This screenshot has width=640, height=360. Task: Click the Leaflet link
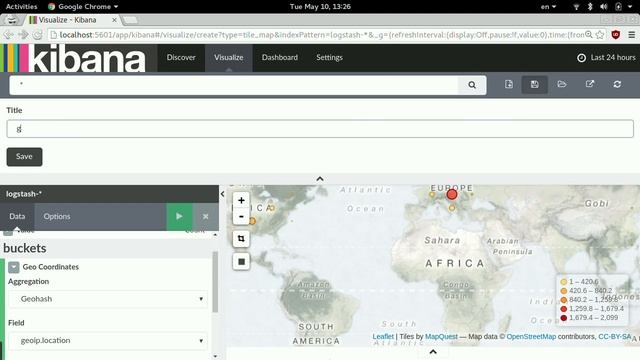coord(383,337)
